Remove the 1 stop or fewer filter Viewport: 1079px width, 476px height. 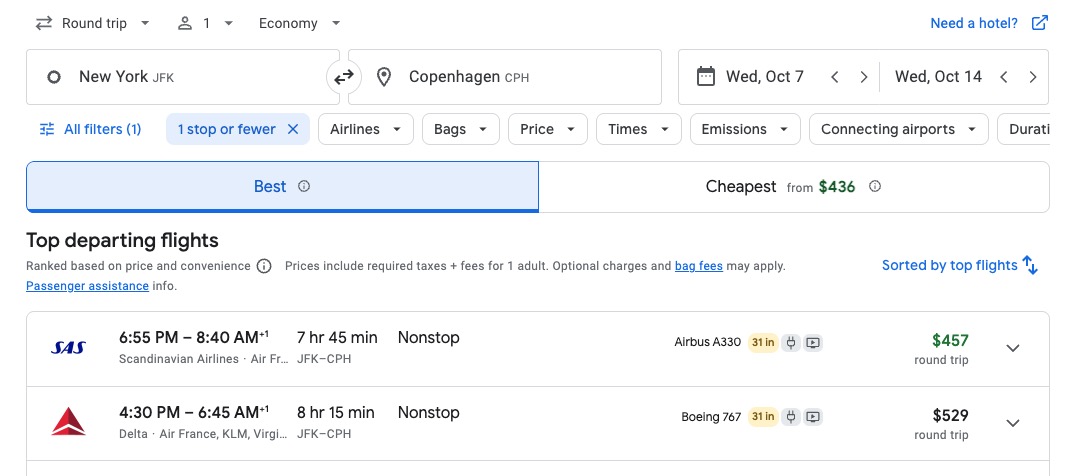tap(293, 129)
